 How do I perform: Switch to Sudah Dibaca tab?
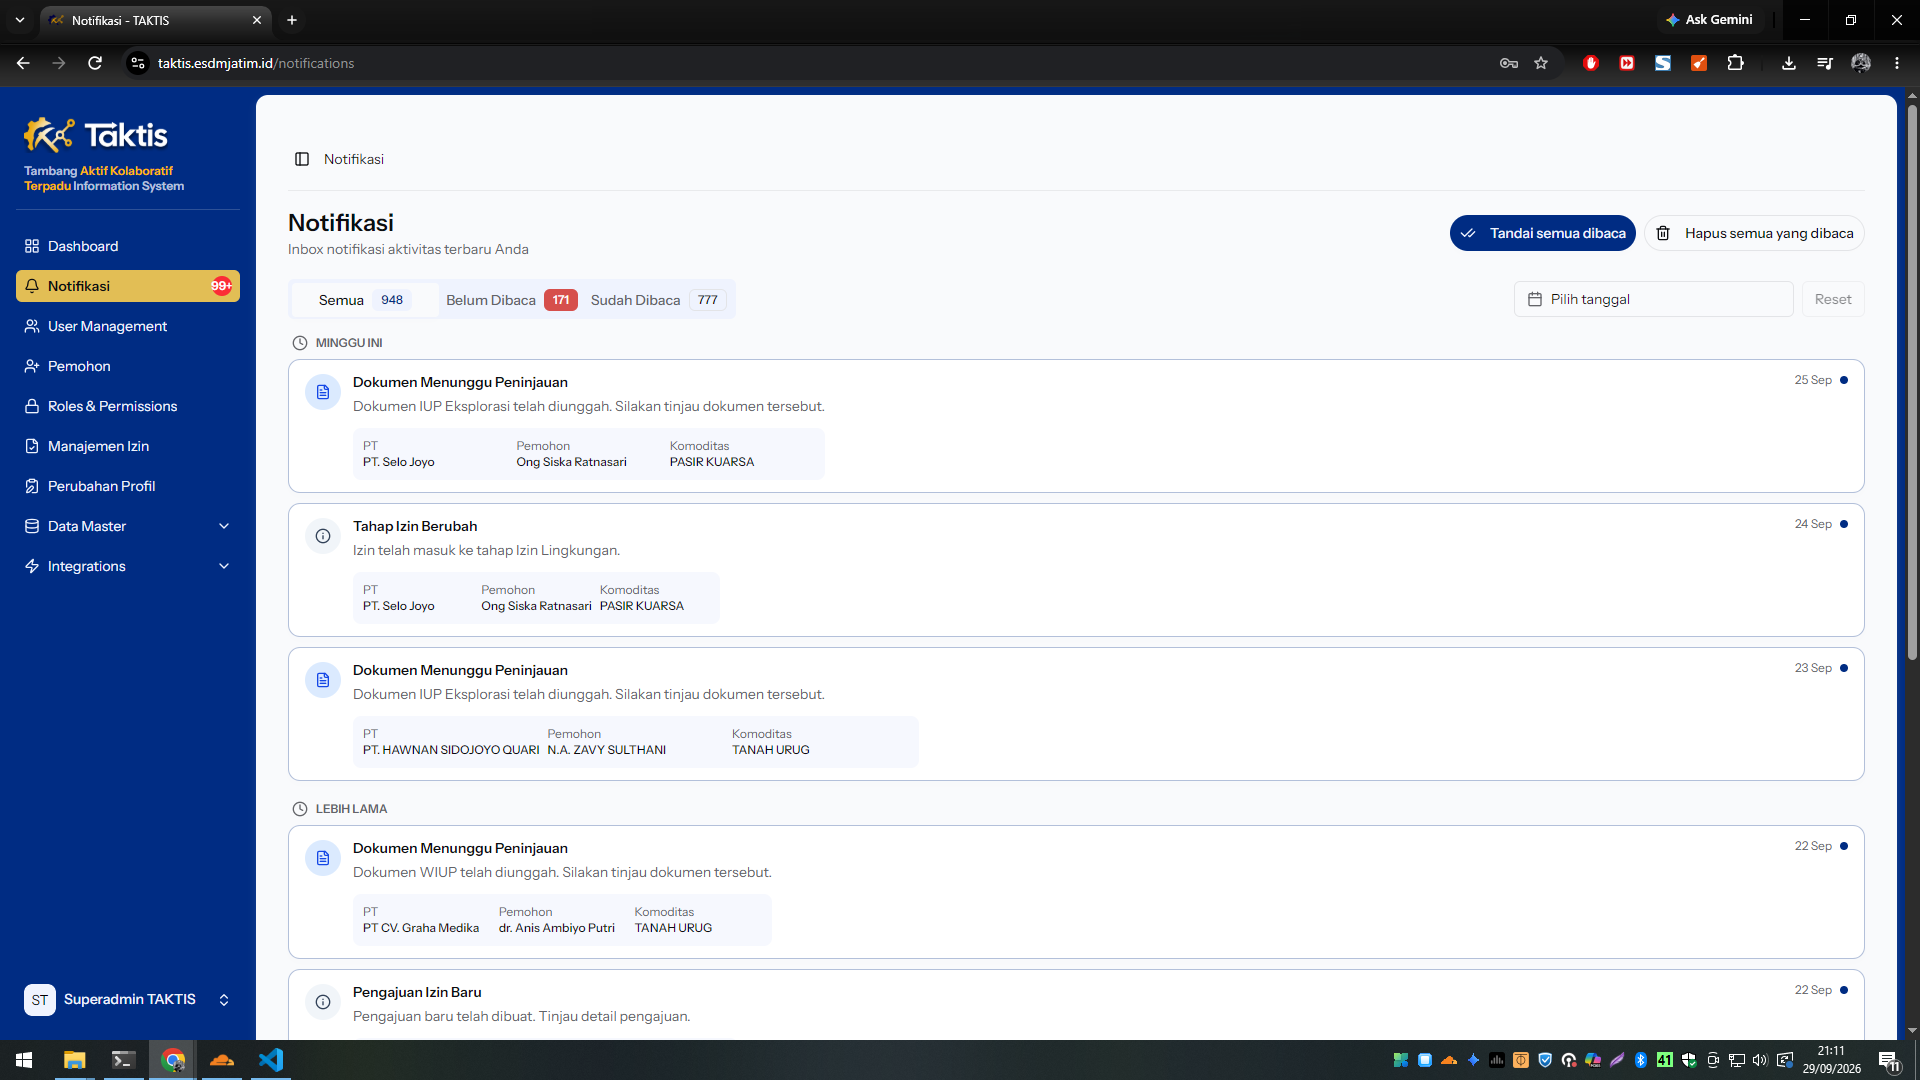pyautogui.click(x=658, y=300)
